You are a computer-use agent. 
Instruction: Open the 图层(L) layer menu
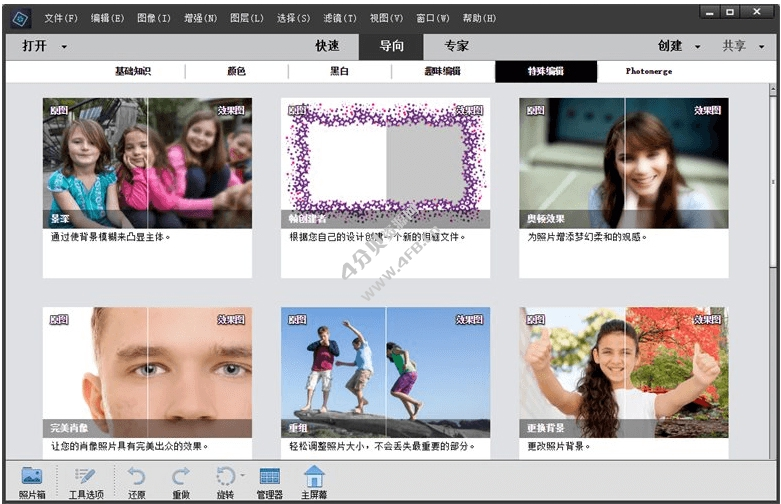[246, 18]
